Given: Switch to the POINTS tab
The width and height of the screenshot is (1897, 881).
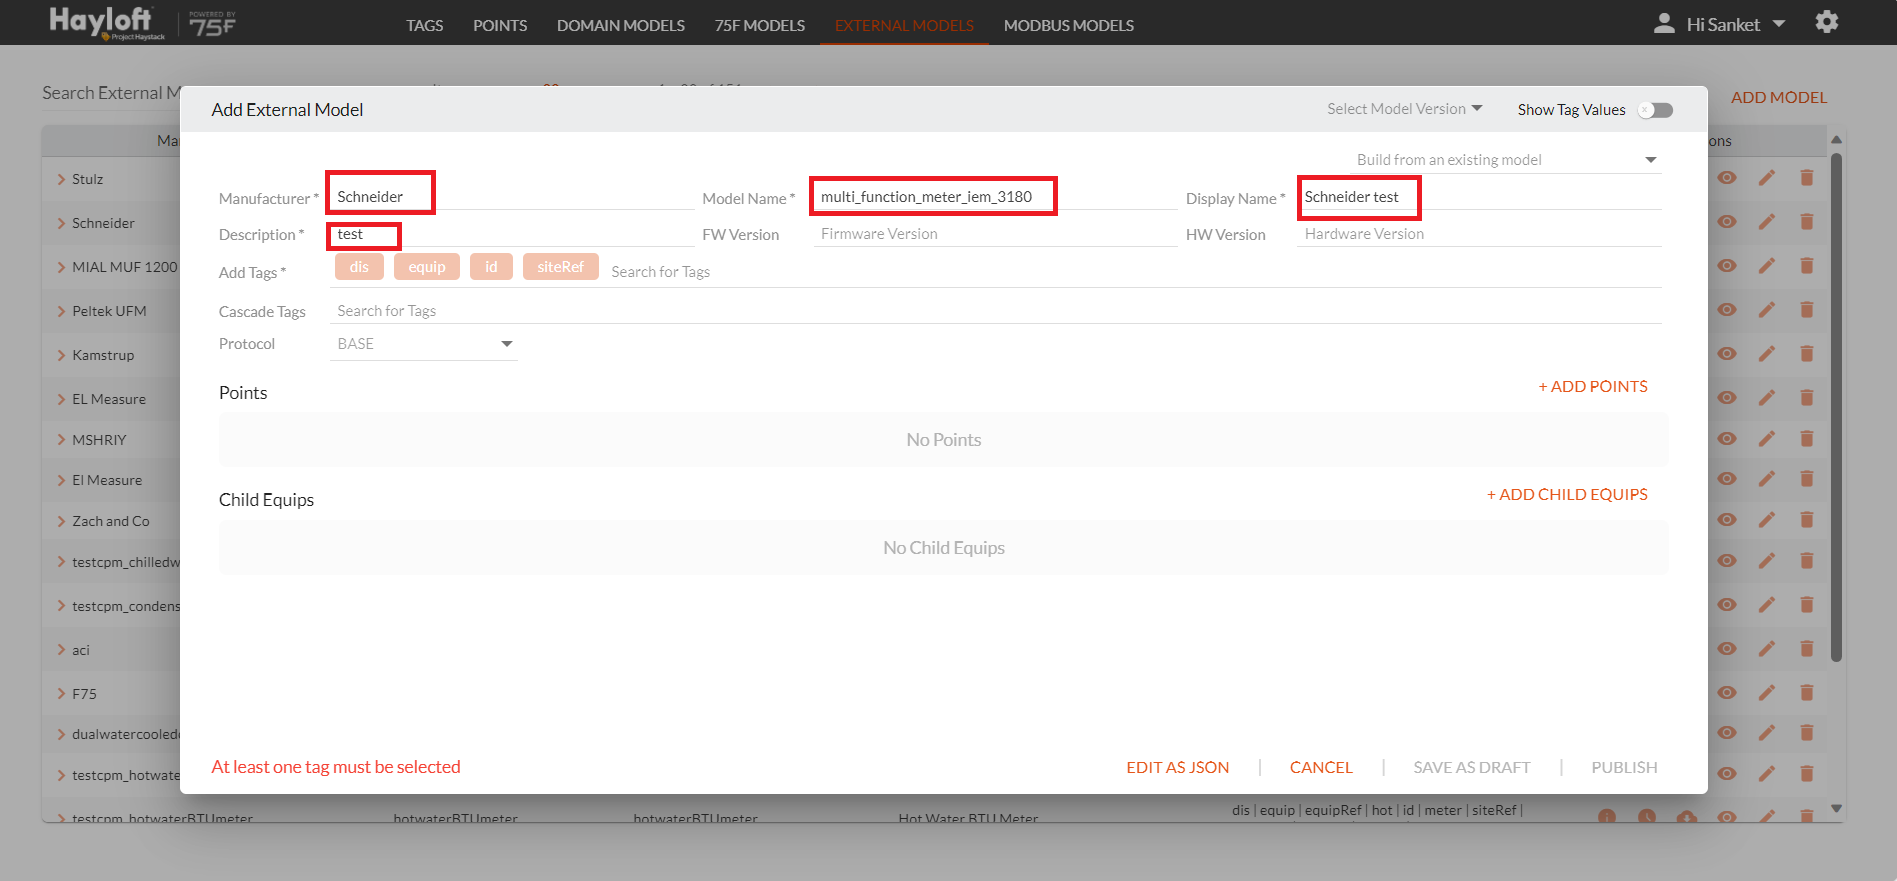Looking at the screenshot, I should 500,25.
